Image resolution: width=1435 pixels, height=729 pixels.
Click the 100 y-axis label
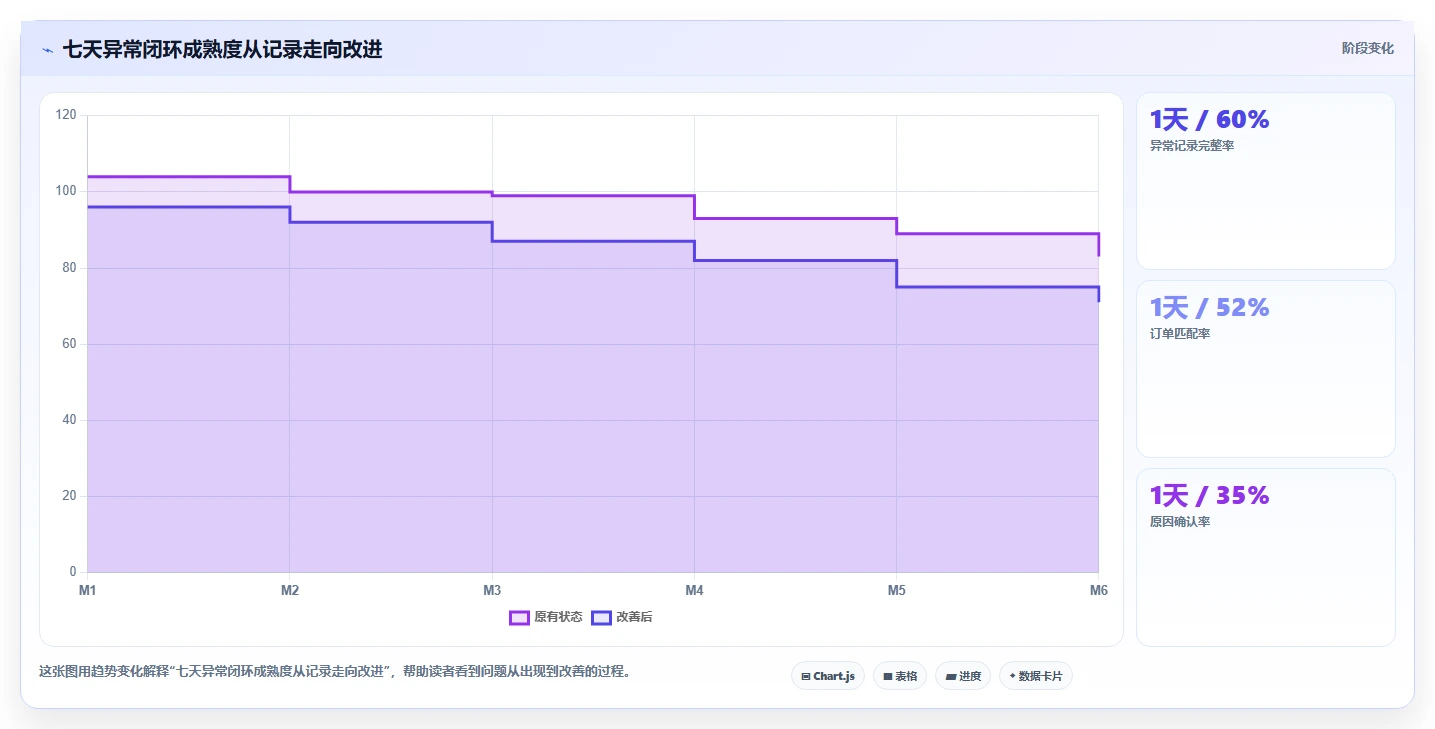pos(66,191)
